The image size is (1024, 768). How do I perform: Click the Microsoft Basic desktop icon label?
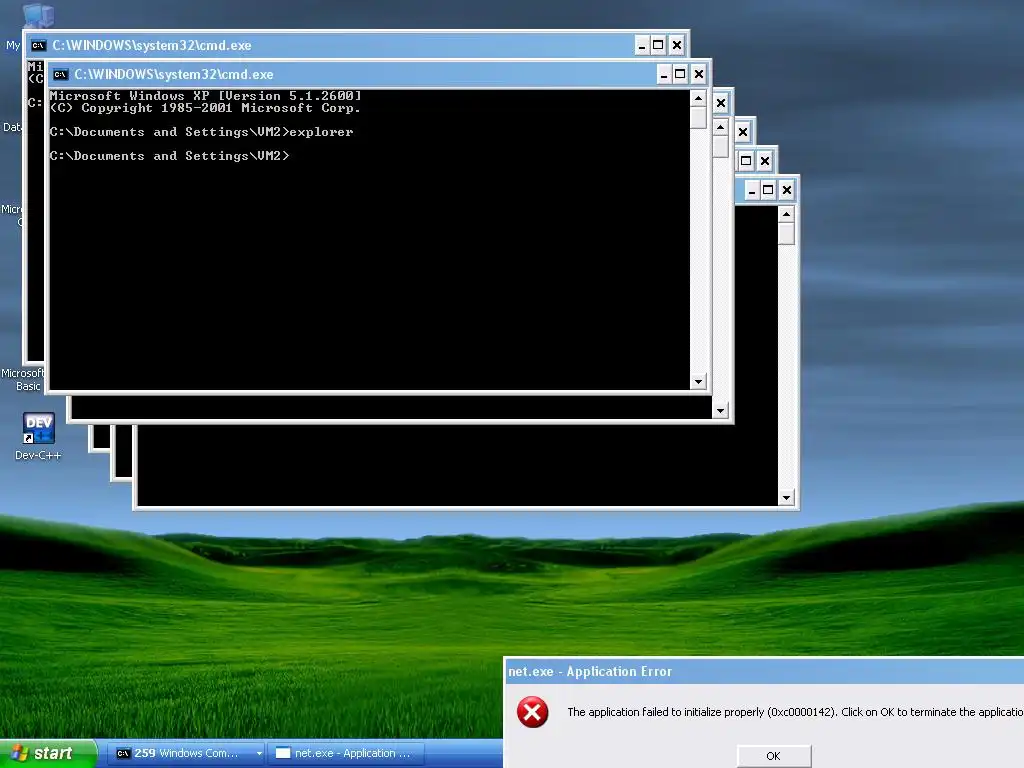(23, 379)
